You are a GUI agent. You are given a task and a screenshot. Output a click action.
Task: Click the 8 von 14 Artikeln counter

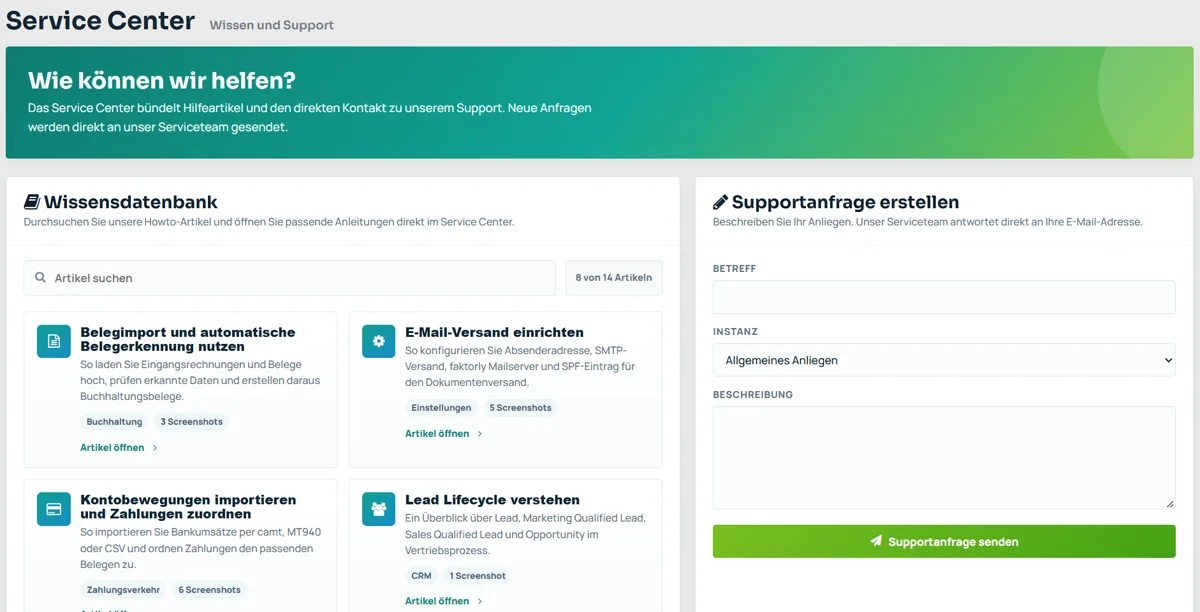pos(614,278)
